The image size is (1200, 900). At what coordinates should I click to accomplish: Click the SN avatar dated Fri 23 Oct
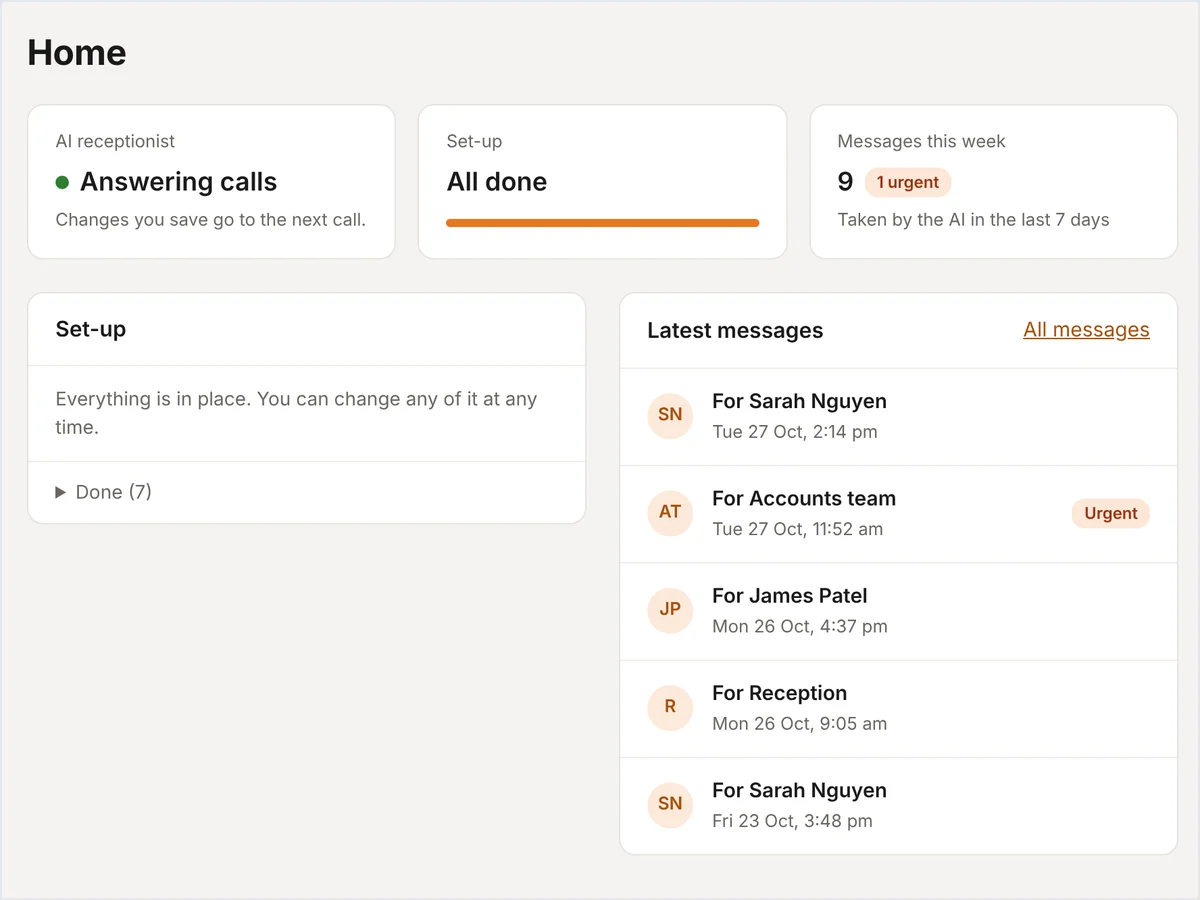point(670,803)
